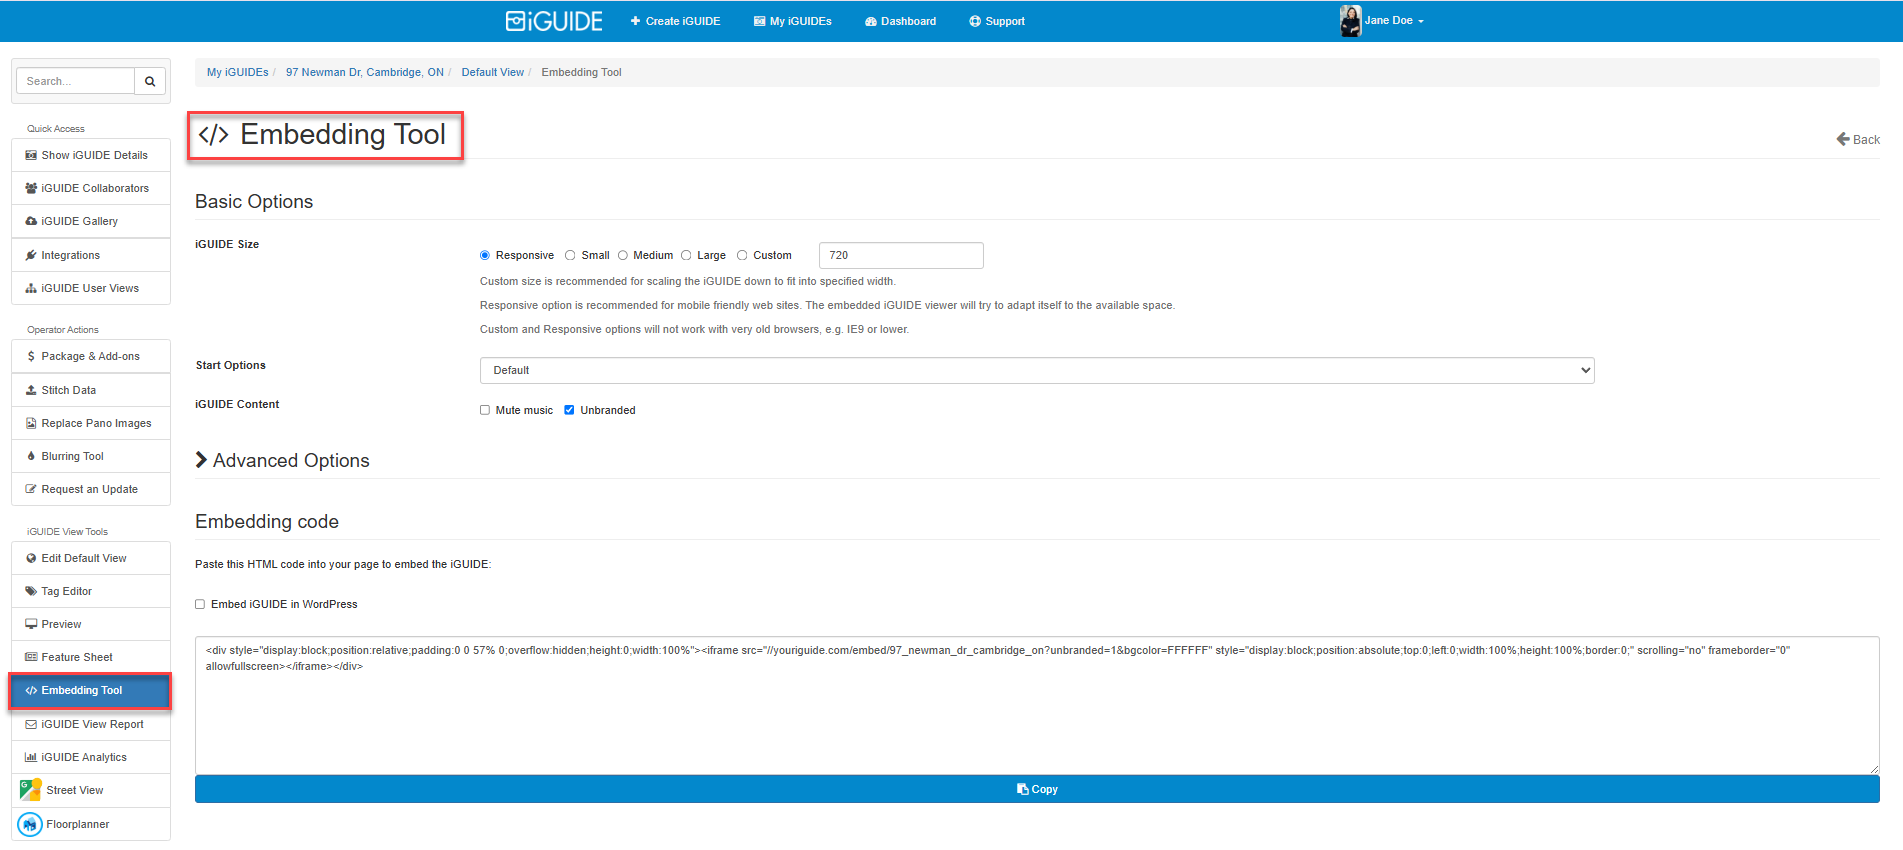This screenshot has width=1903, height=850.
Task: Click the Tag Editor tags icon
Action: (31, 591)
